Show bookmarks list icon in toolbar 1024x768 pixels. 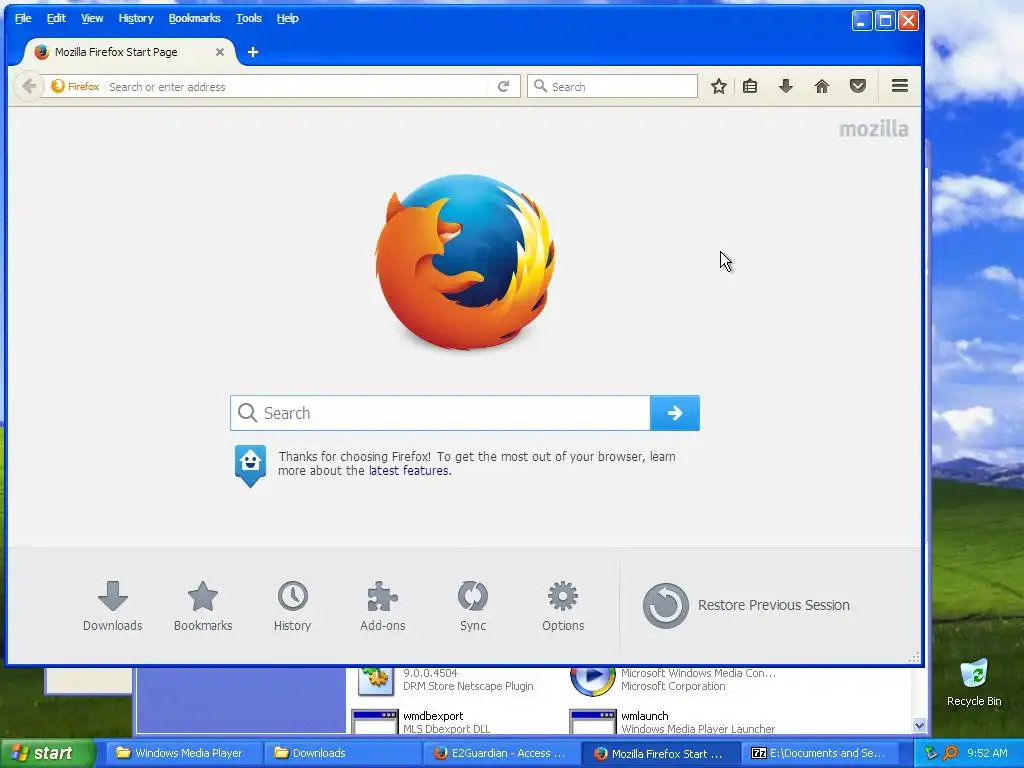click(750, 86)
